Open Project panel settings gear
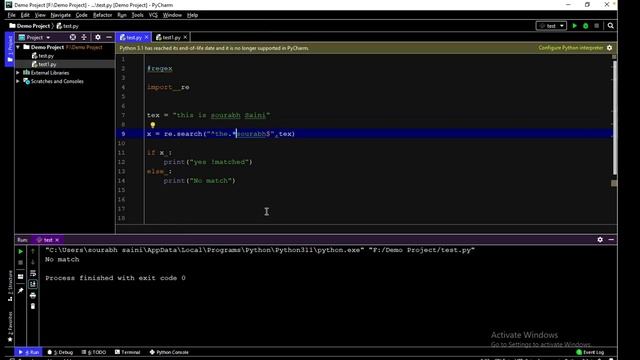This screenshot has height=360, width=640. (98, 37)
